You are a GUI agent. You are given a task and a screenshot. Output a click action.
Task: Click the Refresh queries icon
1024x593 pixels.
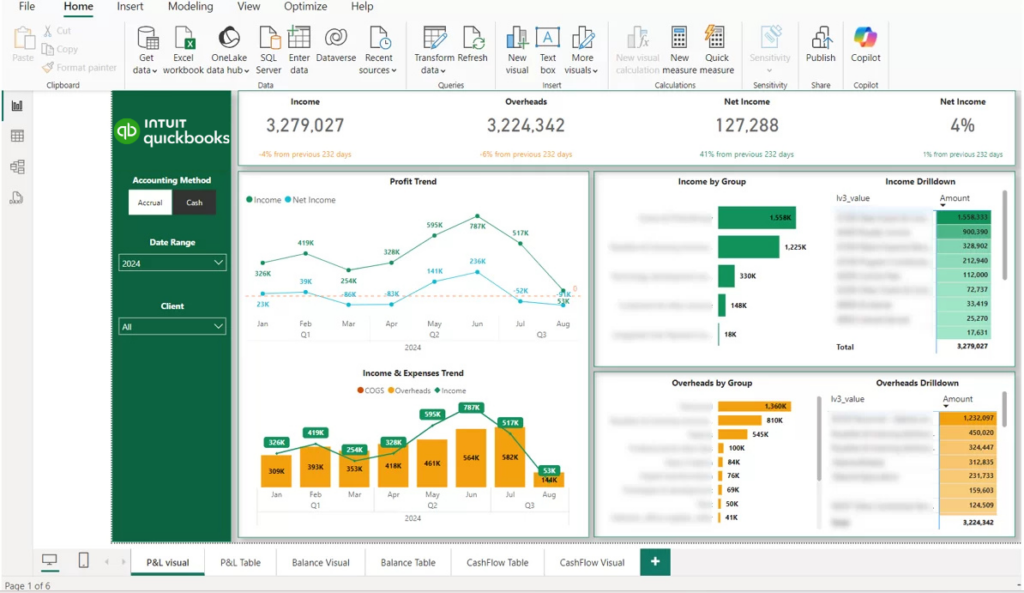tap(472, 39)
